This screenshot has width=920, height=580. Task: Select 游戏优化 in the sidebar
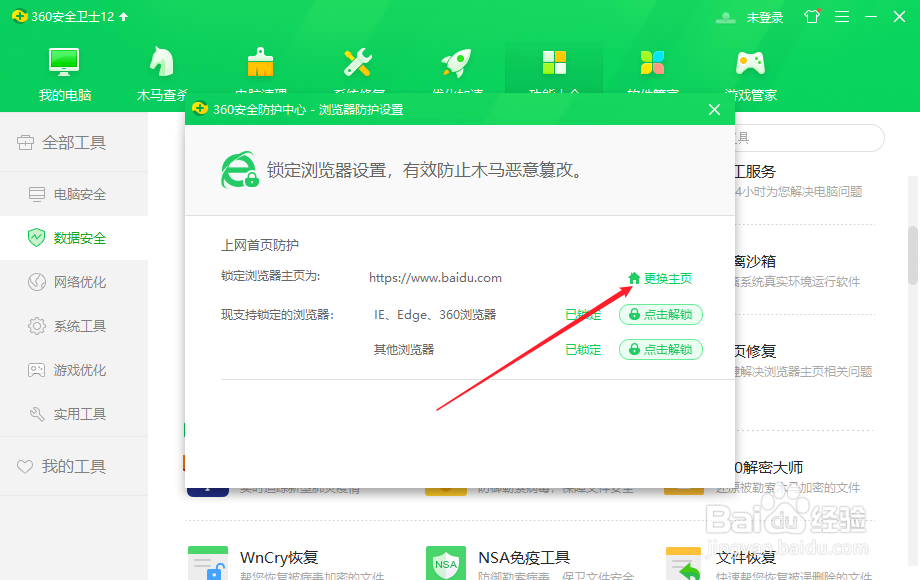(74, 370)
